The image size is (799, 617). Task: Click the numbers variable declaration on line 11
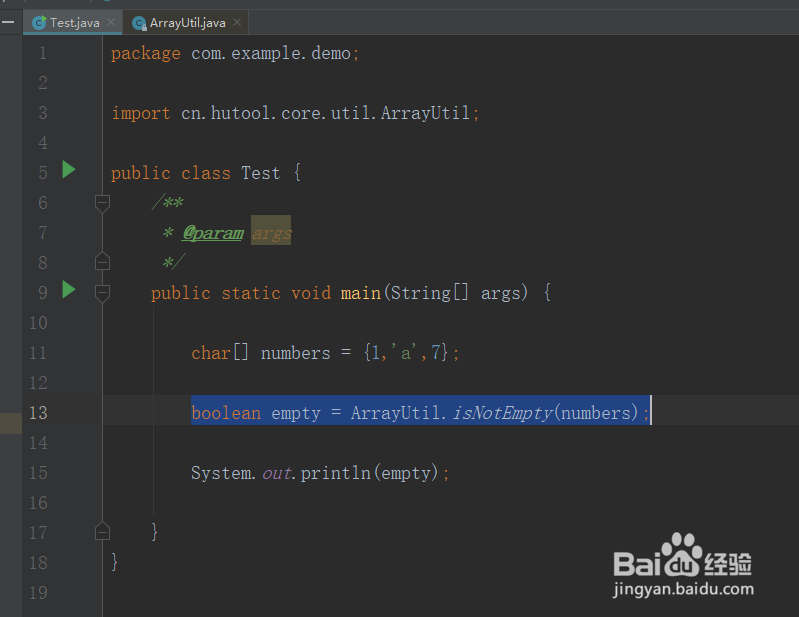pos(296,353)
